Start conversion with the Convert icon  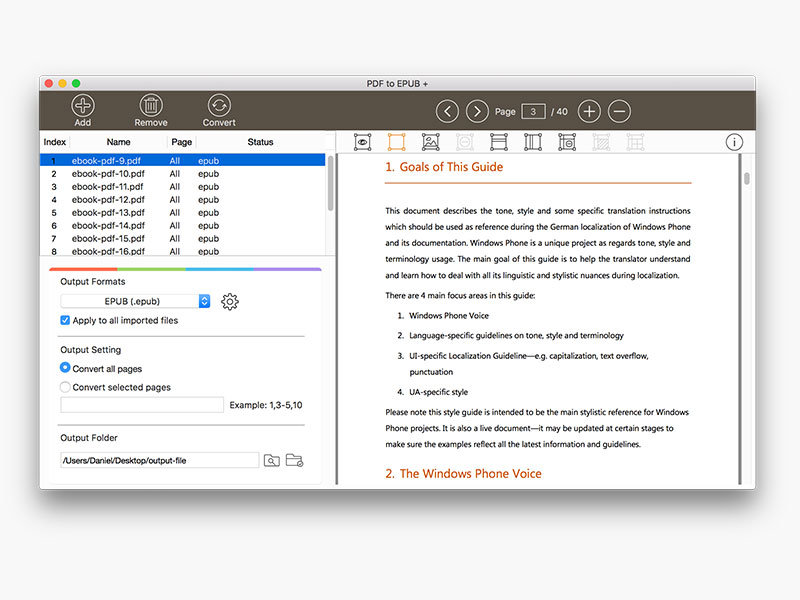coord(219,106)
